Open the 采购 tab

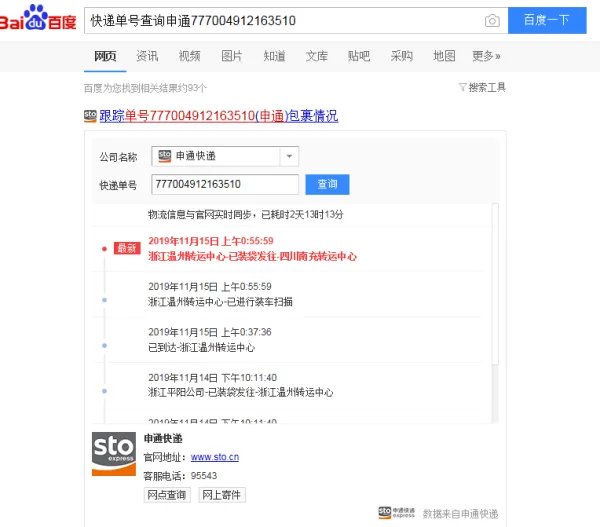(401, 56)
